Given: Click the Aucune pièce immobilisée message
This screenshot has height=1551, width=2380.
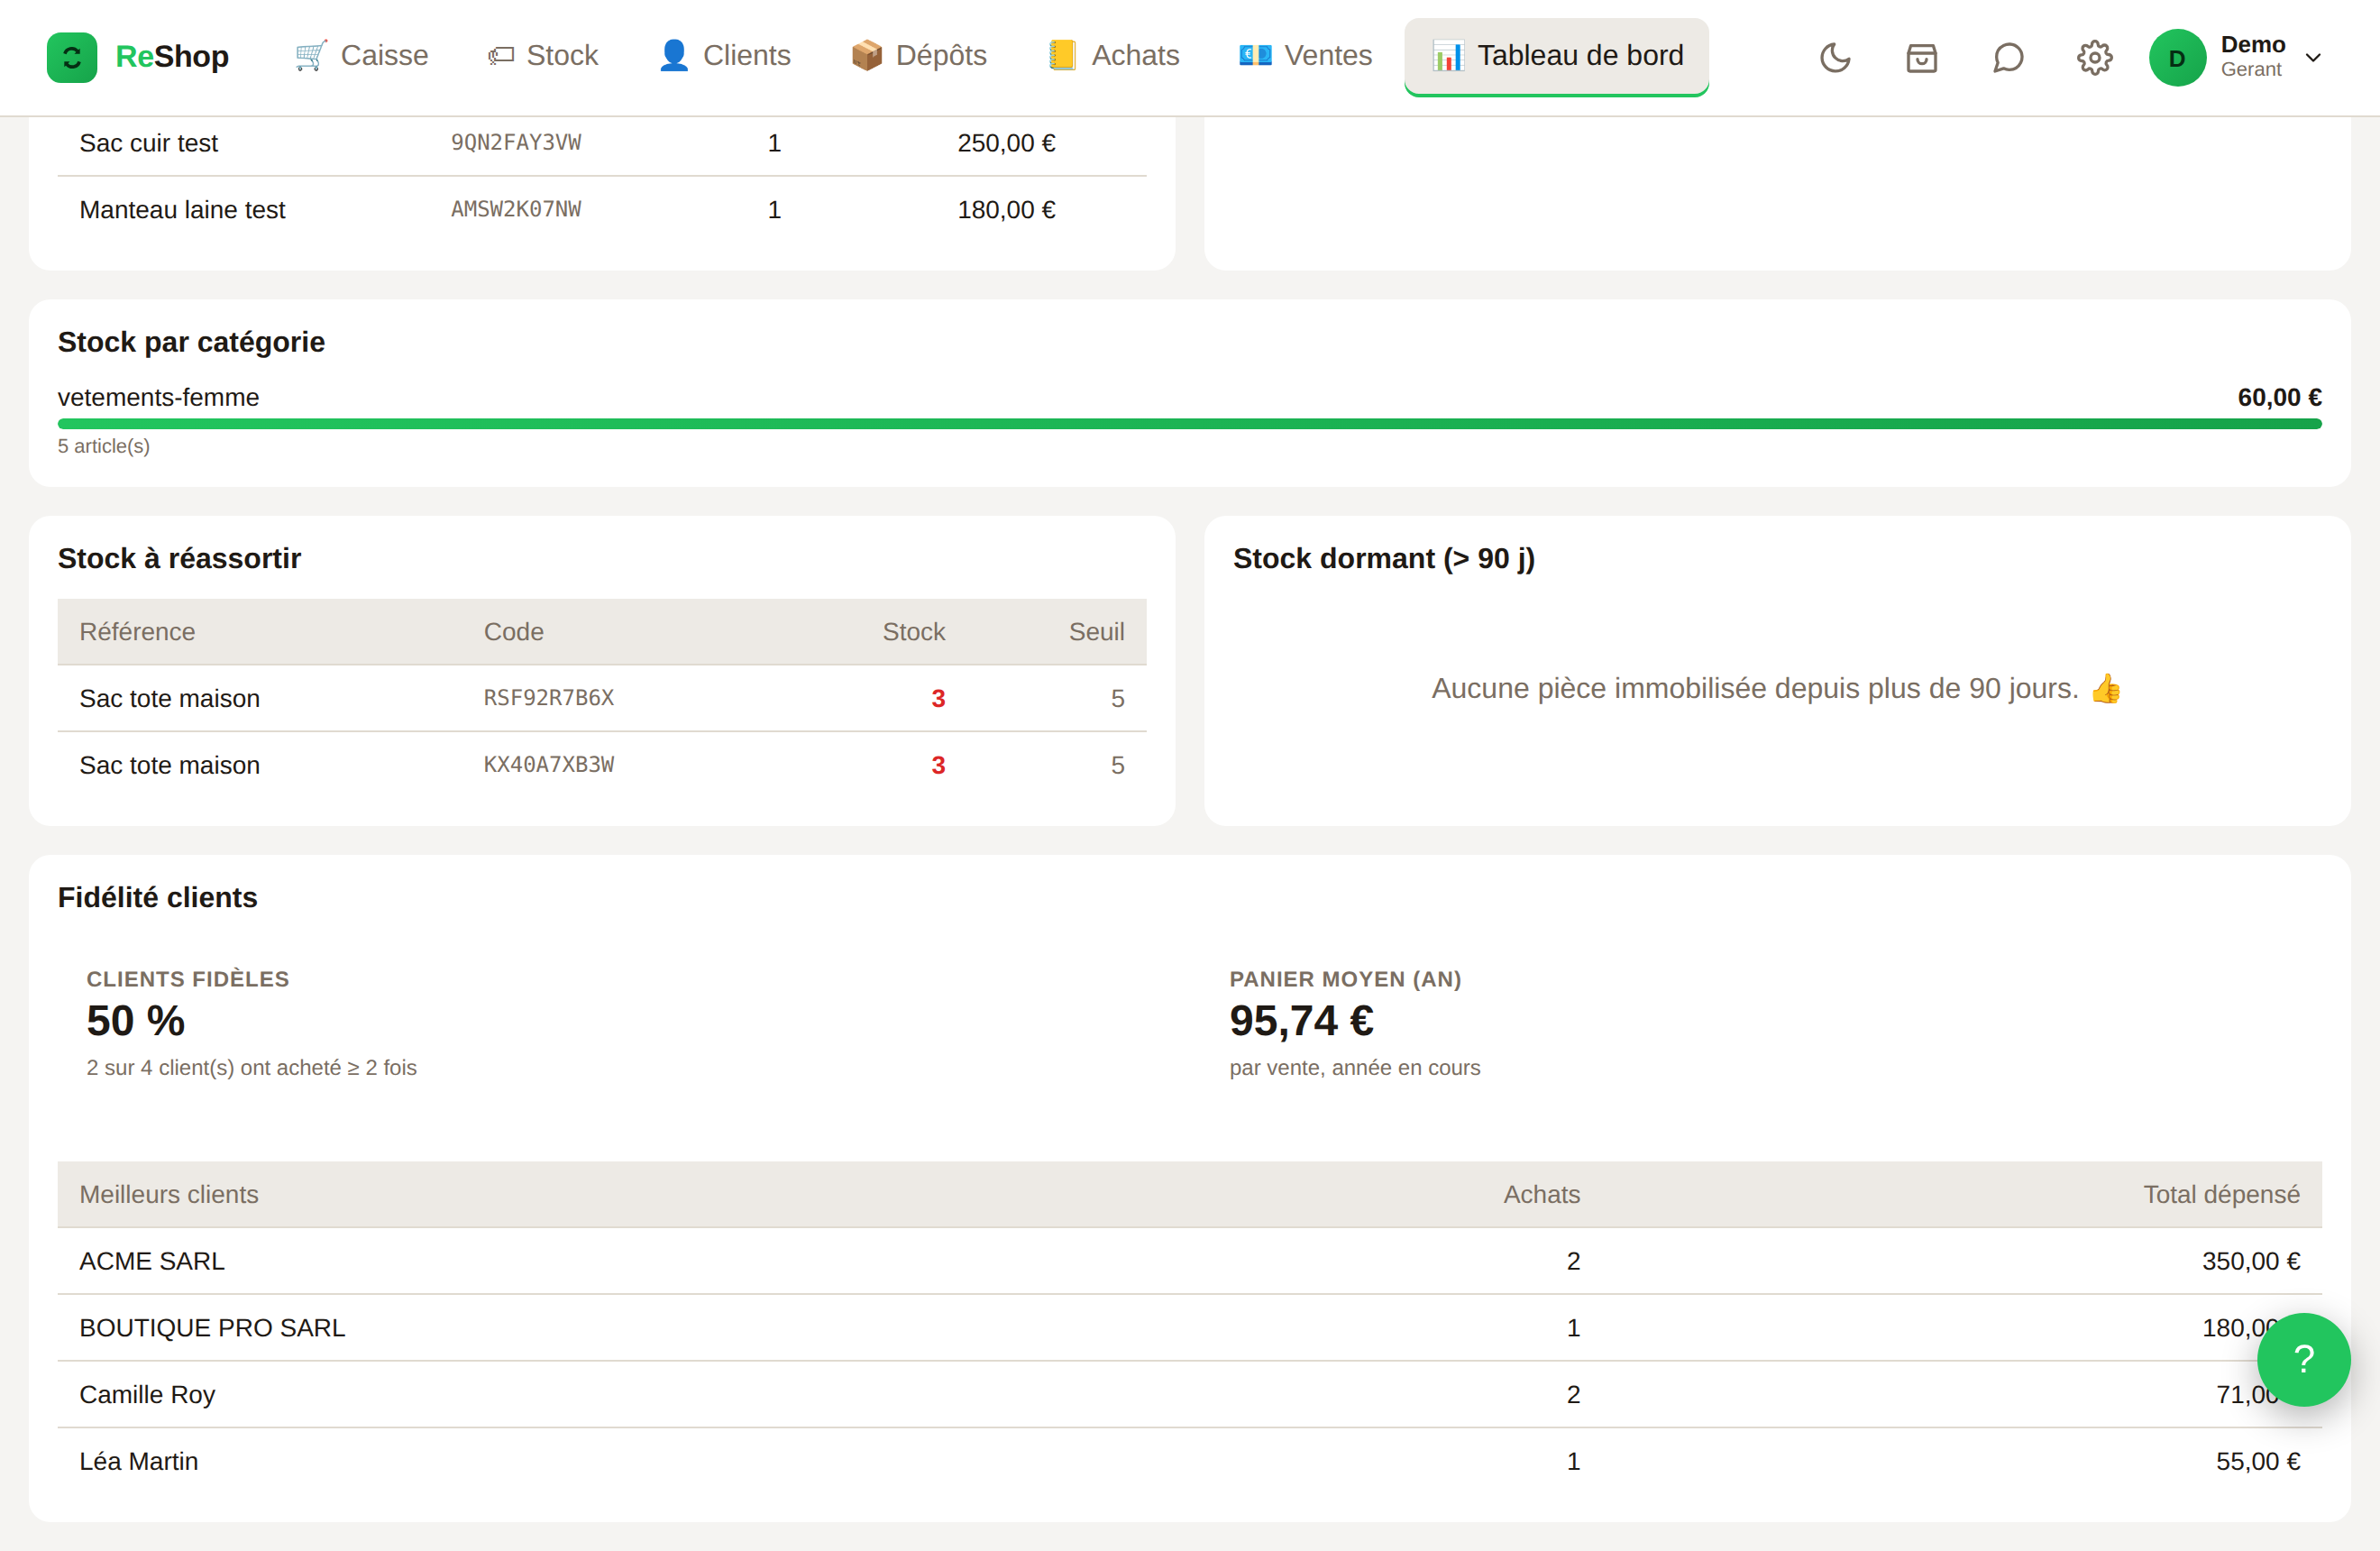Looking at the screenshot, I should (x=1776, y=689).
